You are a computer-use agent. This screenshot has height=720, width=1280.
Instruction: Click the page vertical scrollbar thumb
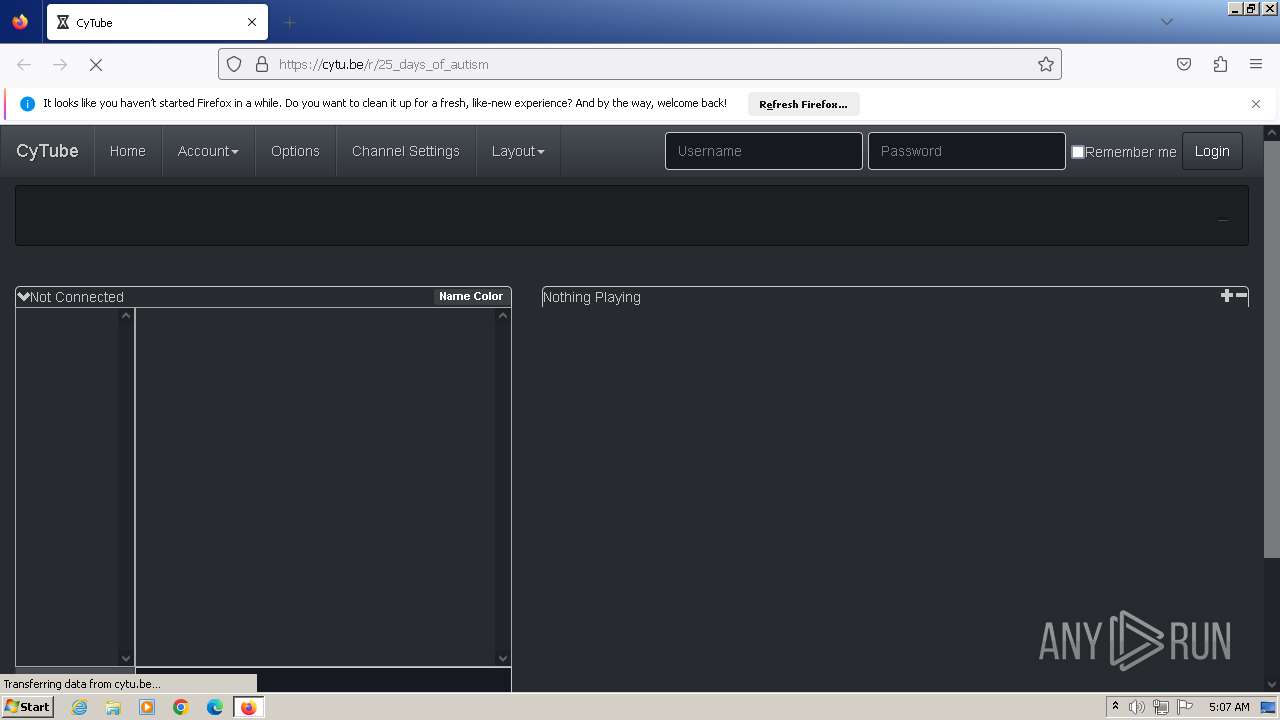point(1272,349)
